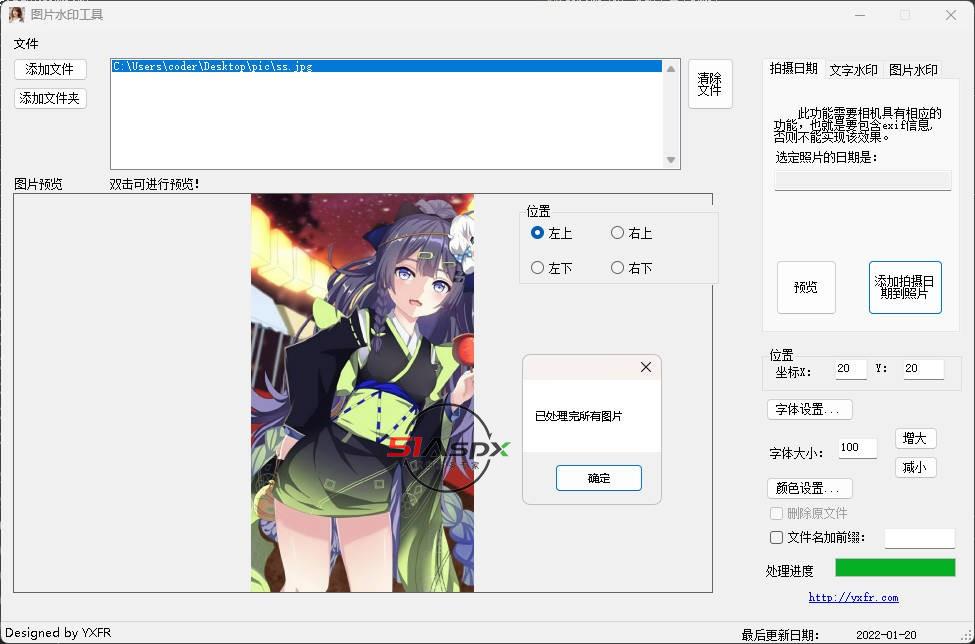Click the 添加文件 button
The width and height of the screenshot is (975, 644).
(x=50, y=70)
